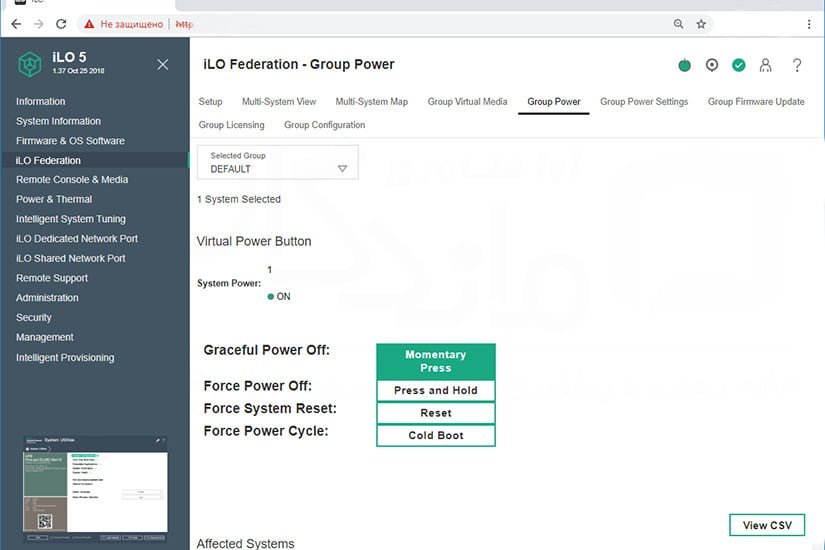Select Power & Thermal in the sidebar
Image resolution: width=825 pixels, height=550 pixels.
click(x=54, y=199)
